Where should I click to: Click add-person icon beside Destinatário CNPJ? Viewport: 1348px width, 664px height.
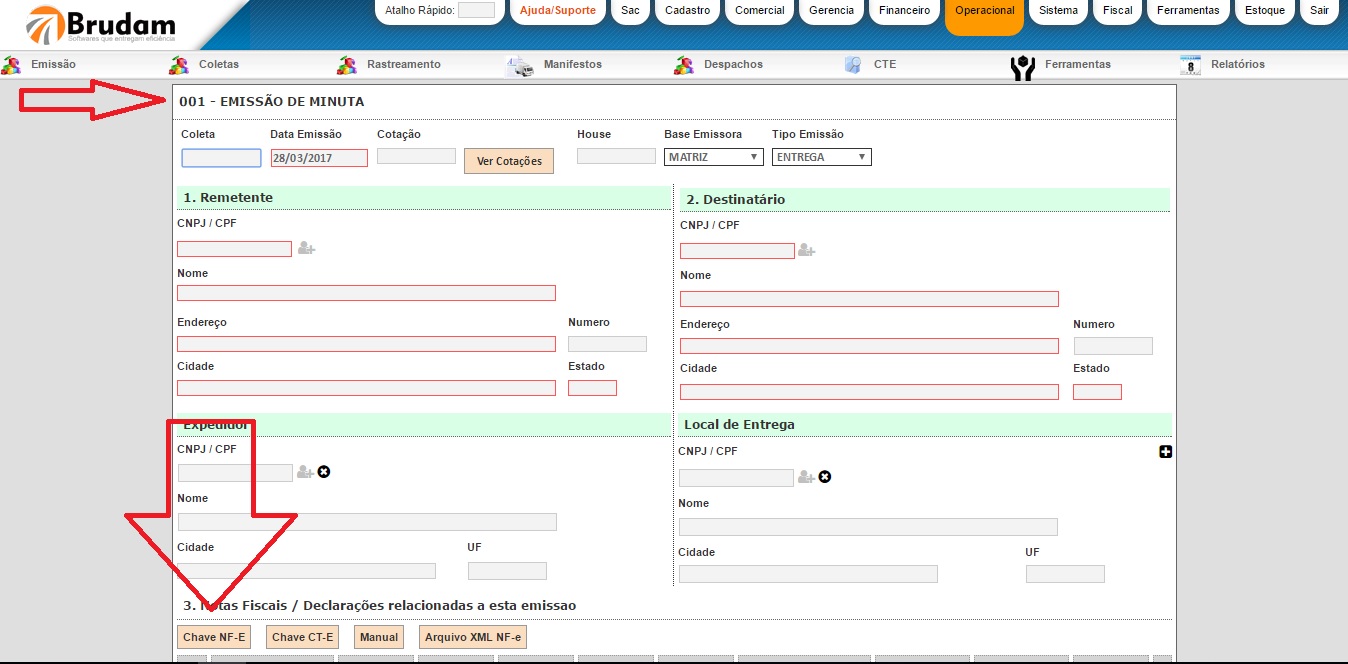click(806, 251)
